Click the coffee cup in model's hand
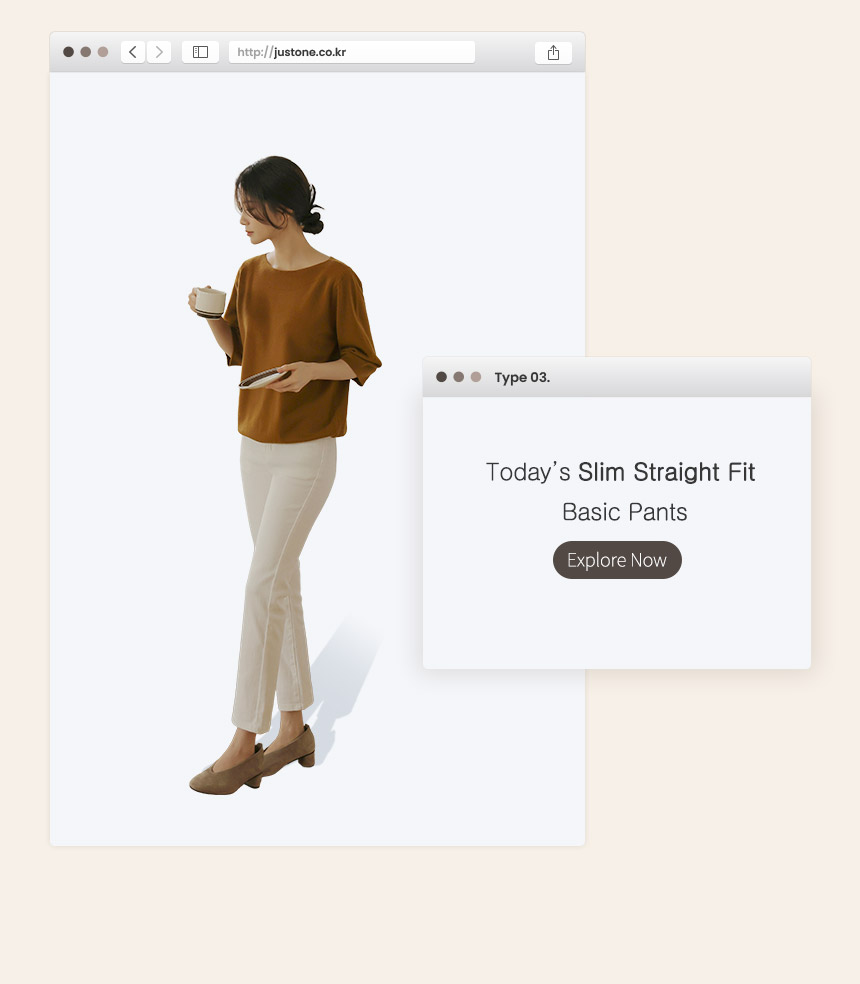 click(210, 302)
